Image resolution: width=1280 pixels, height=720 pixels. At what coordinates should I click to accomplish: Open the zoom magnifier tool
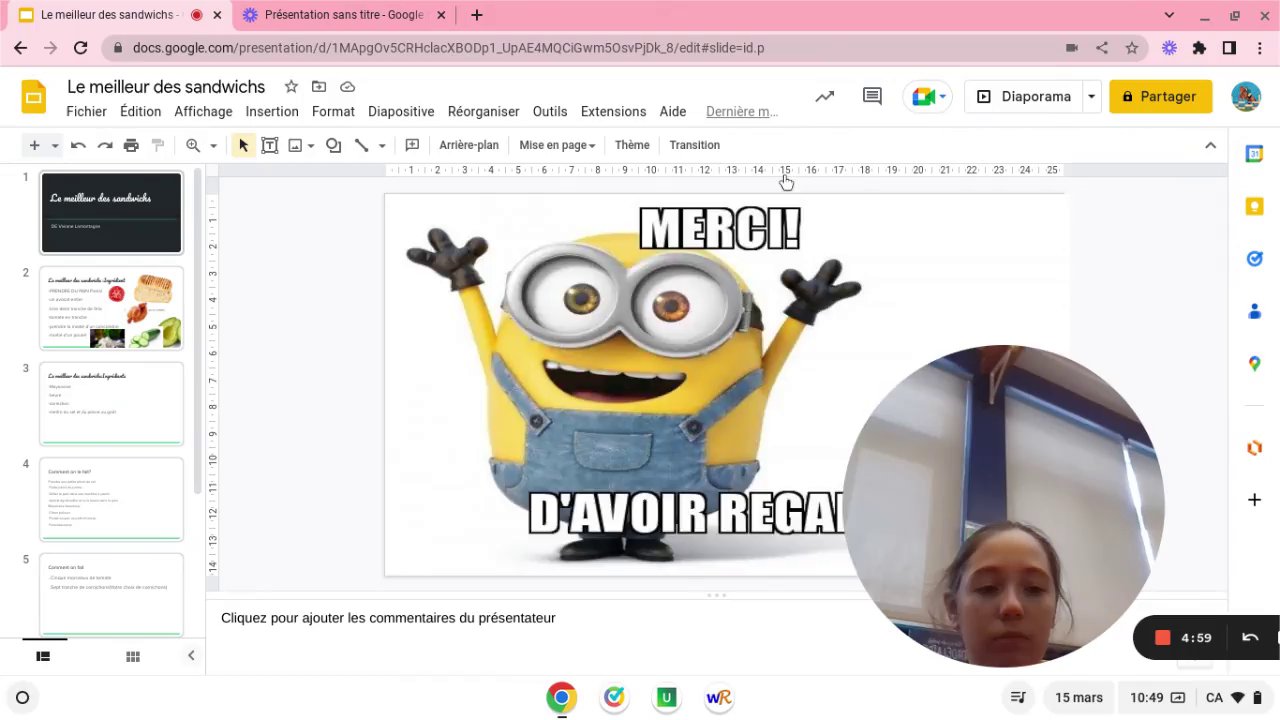click(193, 145)
